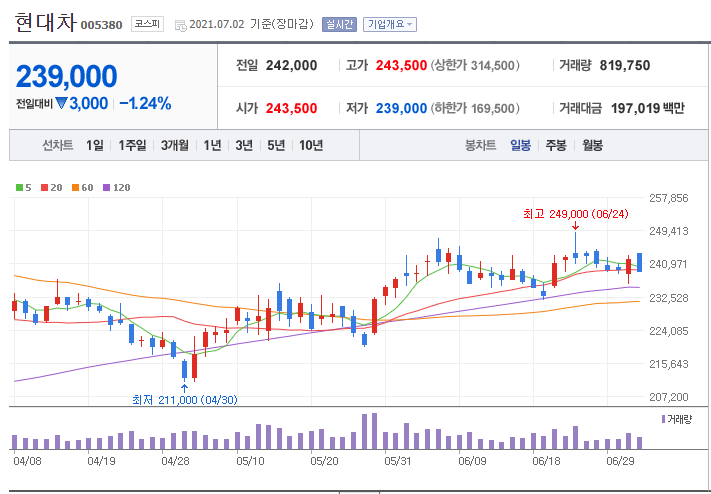The height and width of the screenshot is (494, 711).
Task: Switch line chart to 3개월
Action: click(175, 146)
